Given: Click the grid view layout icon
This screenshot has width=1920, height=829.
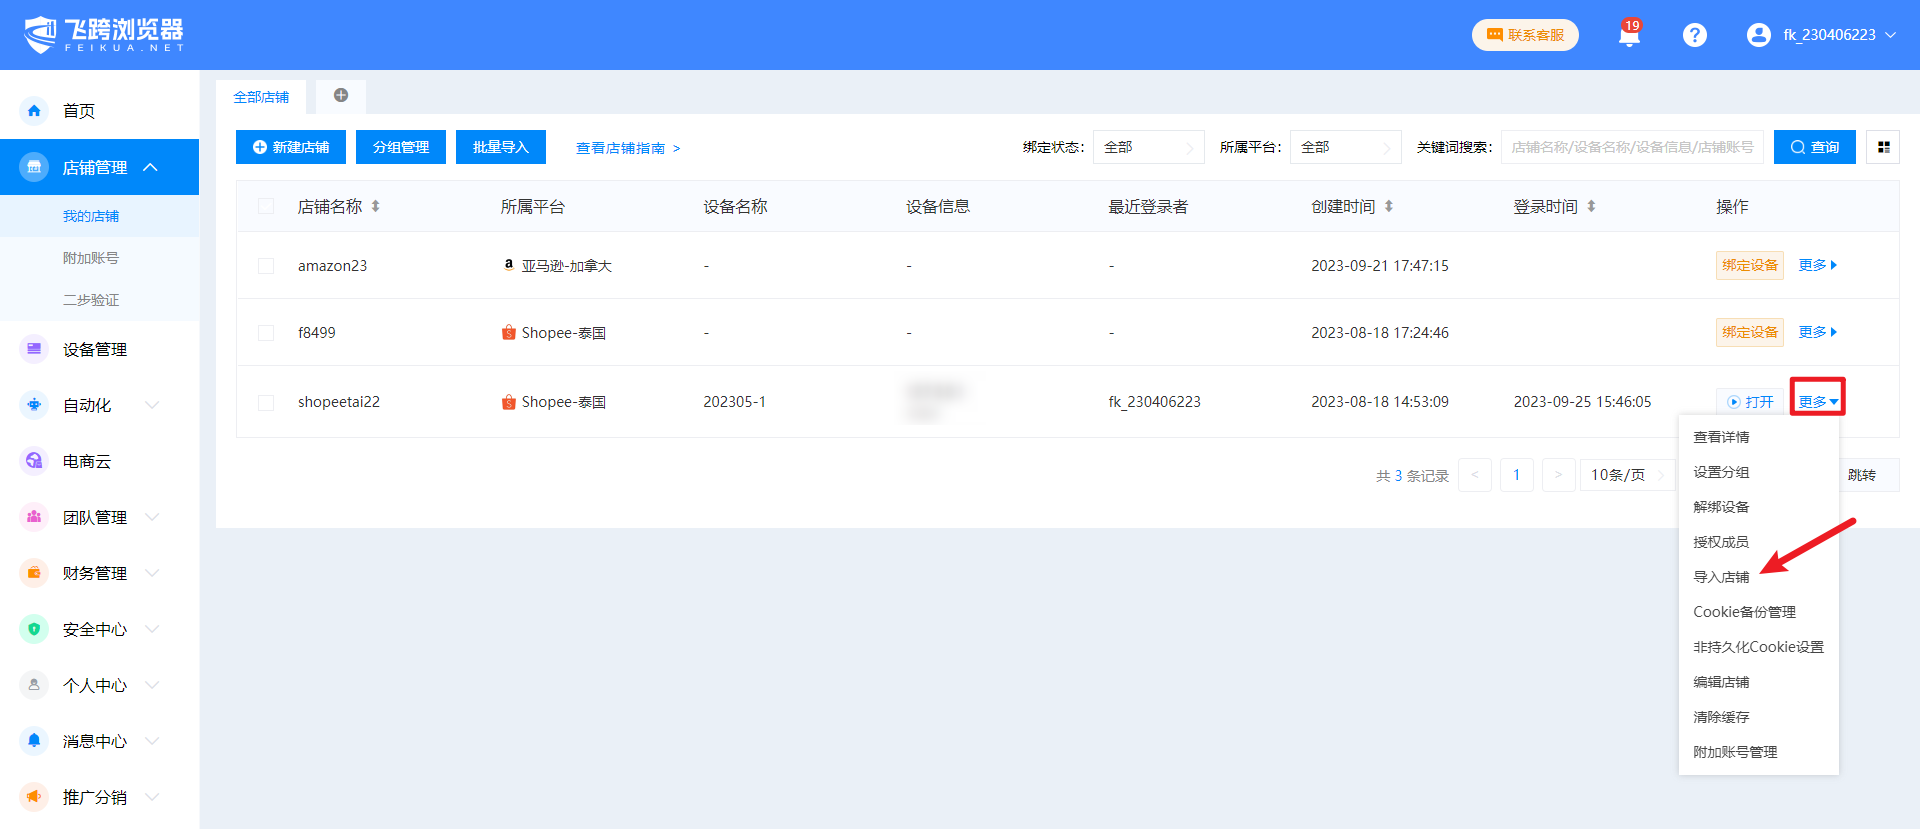Looking at the screenshot, I should (x=1883, y=147).
